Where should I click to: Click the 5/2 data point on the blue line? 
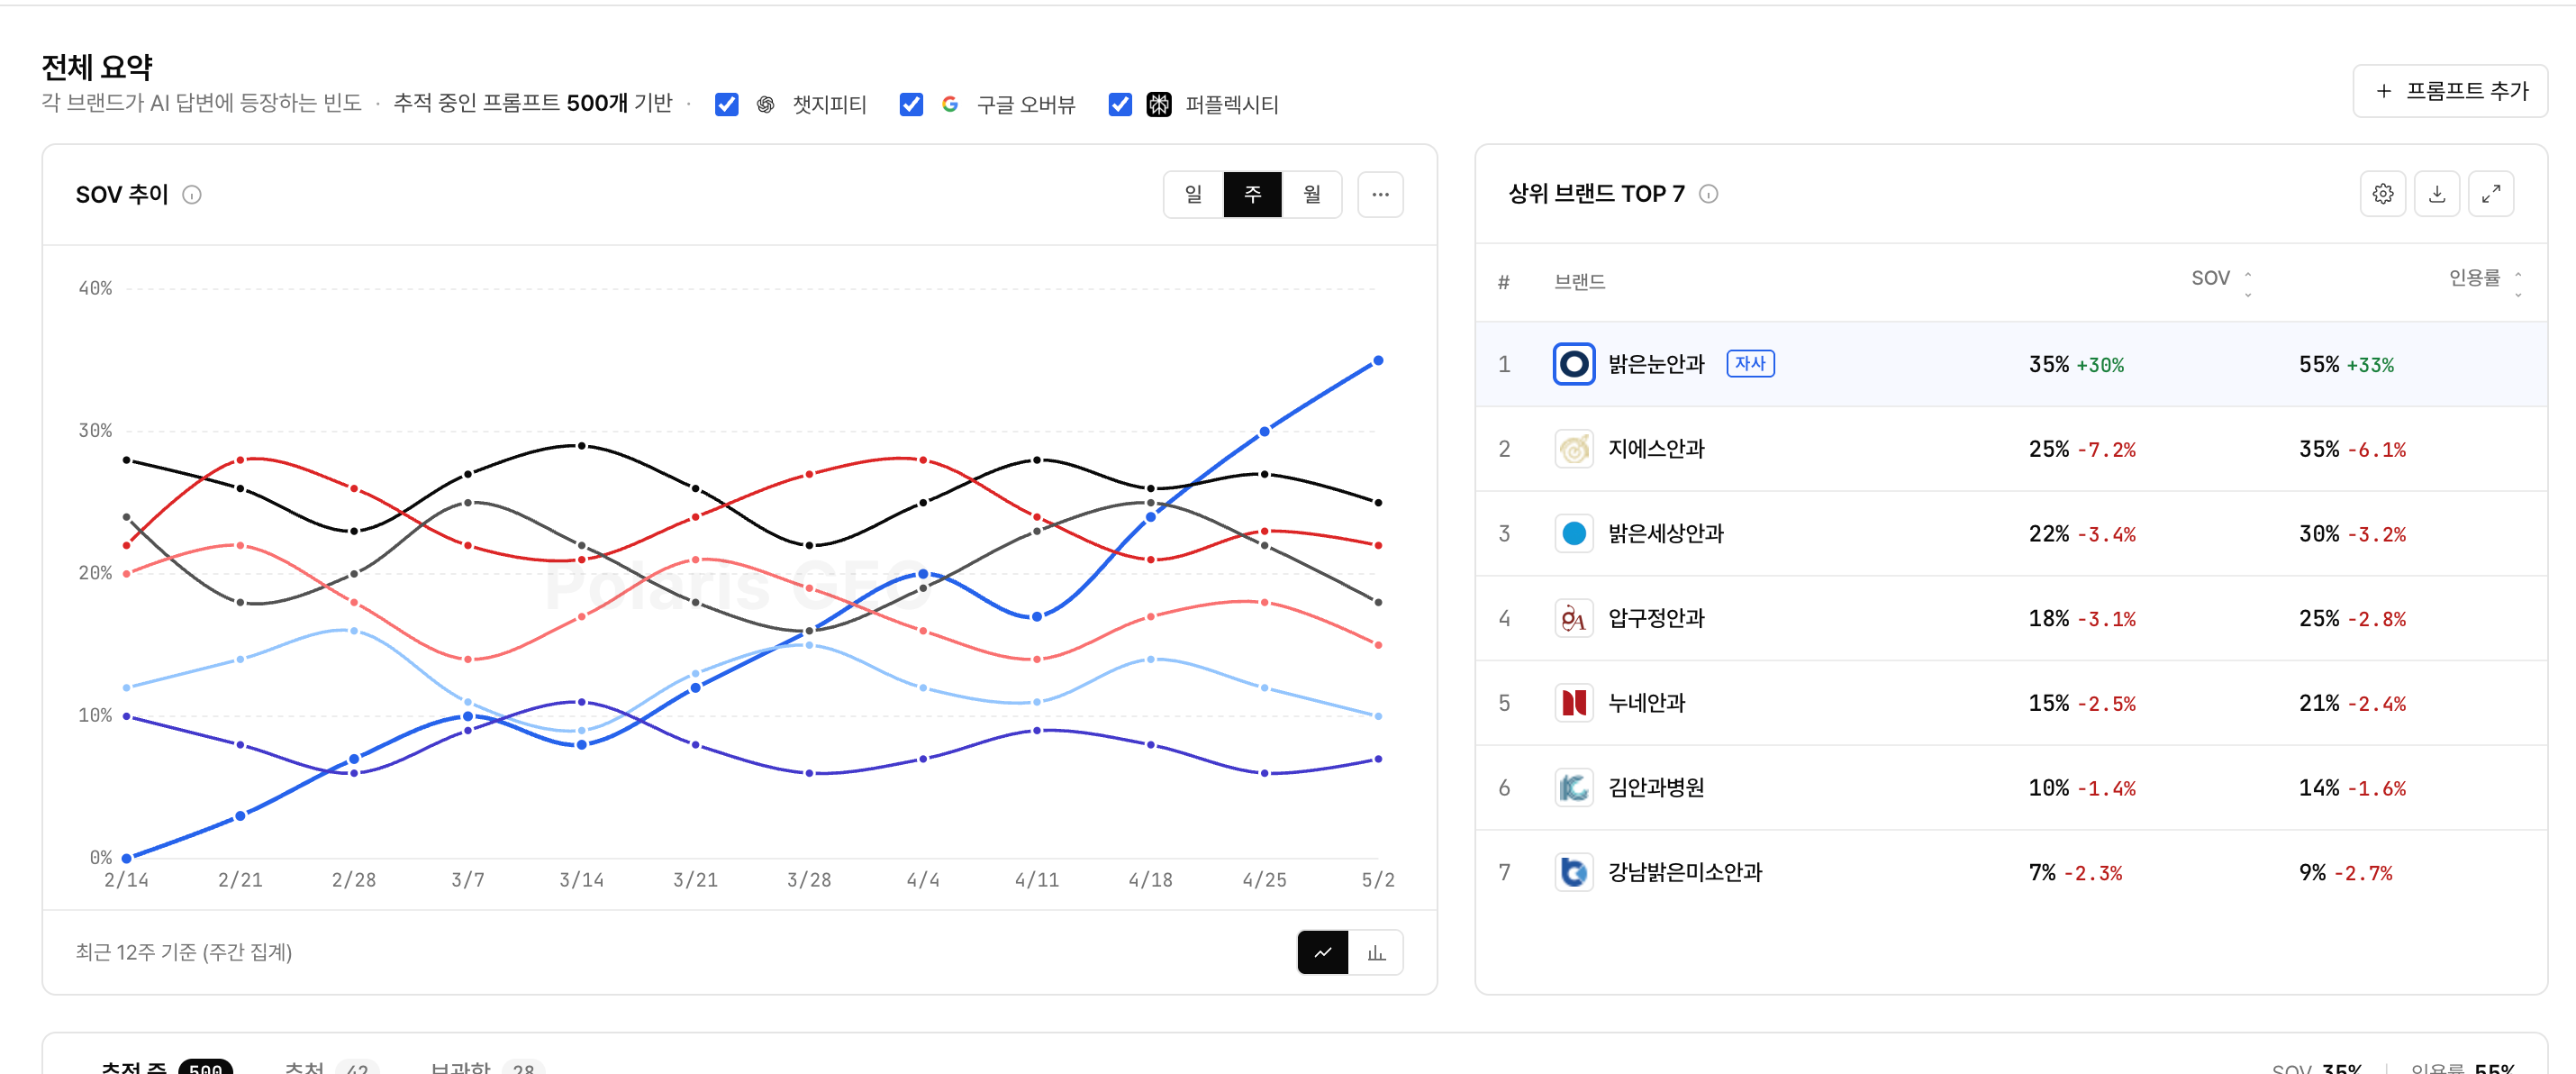[x=1377, y=360]
